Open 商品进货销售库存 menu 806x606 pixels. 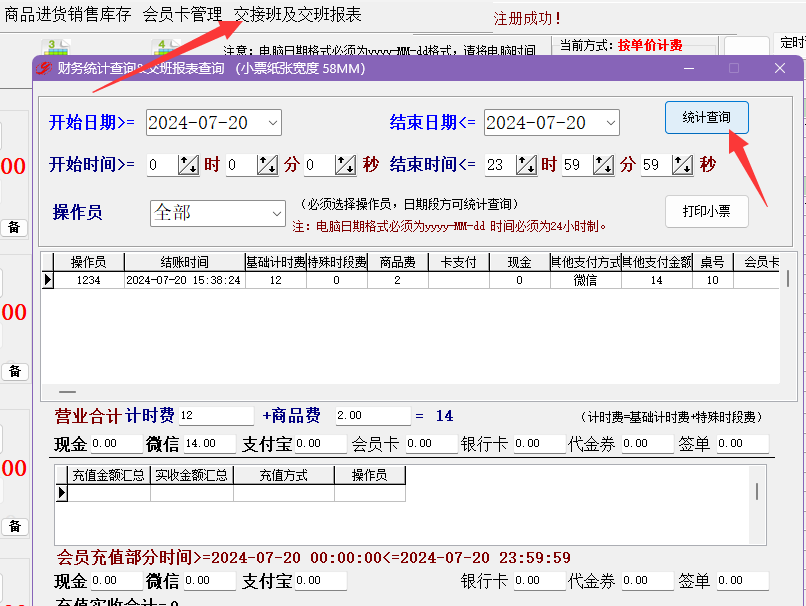(67, 14)
